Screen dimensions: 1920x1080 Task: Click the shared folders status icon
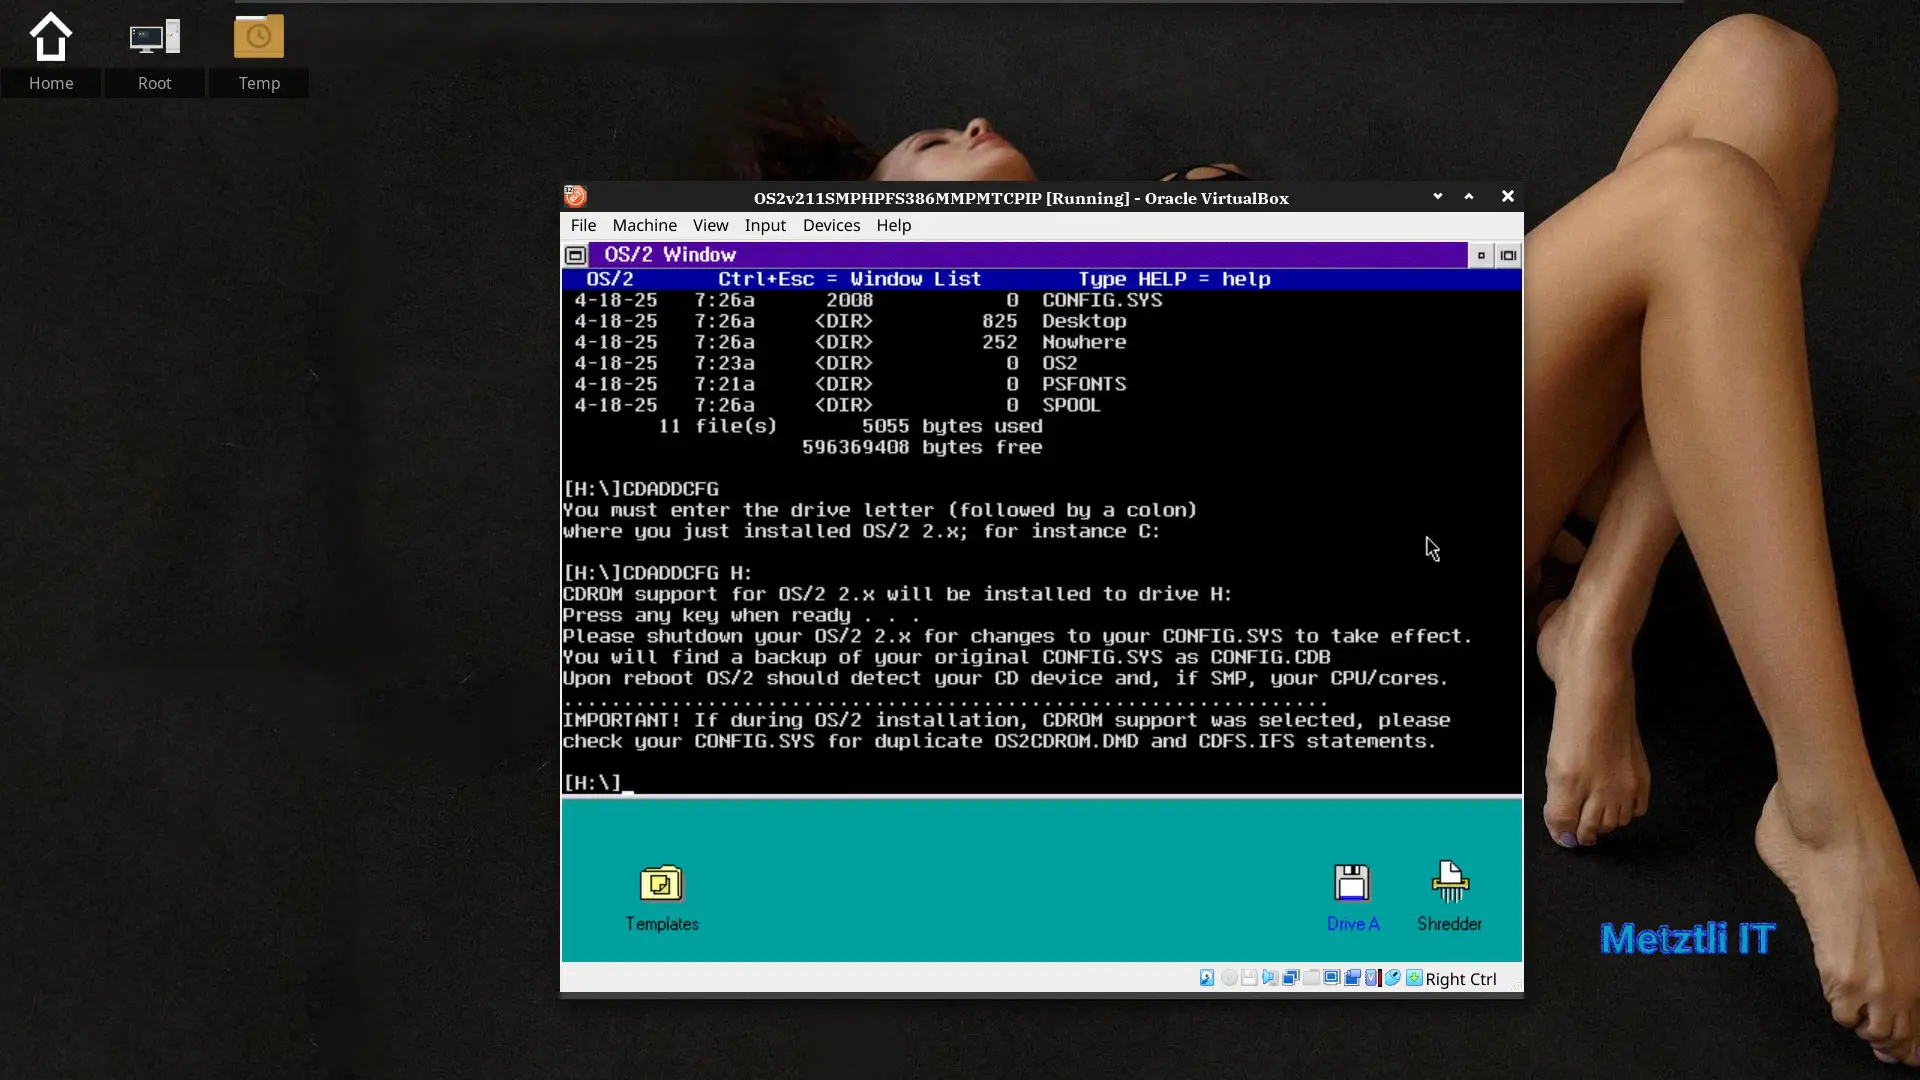pyautogui.click(x=1311, y=978)
